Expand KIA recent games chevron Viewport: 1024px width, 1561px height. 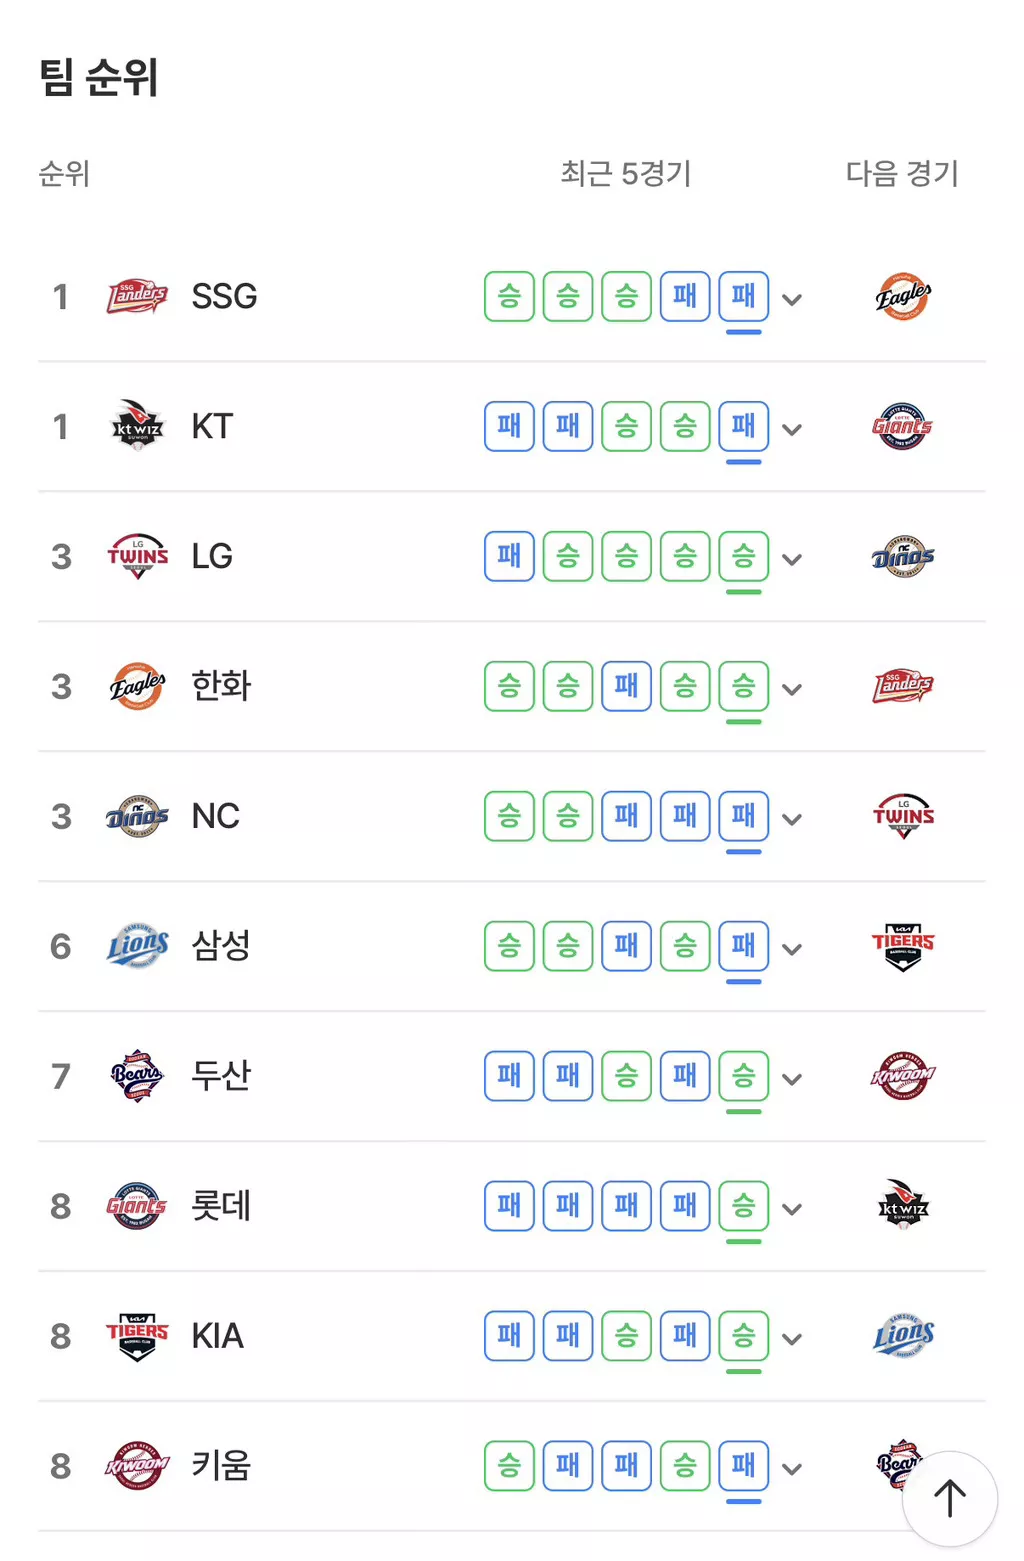[792, 1339]
